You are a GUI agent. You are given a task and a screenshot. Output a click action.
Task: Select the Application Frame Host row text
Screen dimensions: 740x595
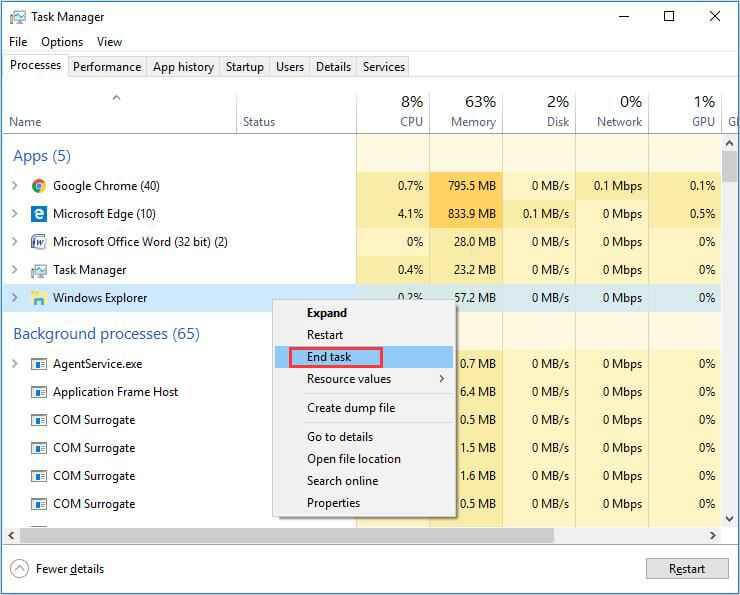pos(116,392)
